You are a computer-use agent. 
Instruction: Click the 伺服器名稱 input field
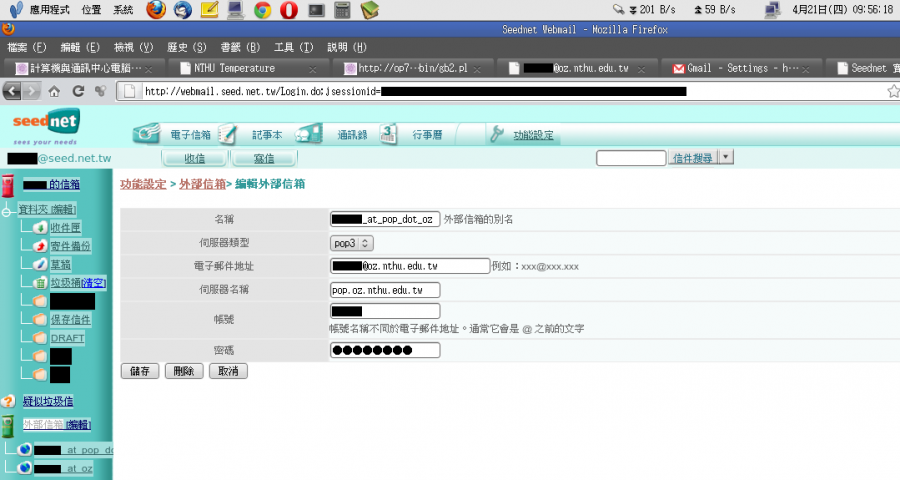pyautogui.click(x=384, y=290)
